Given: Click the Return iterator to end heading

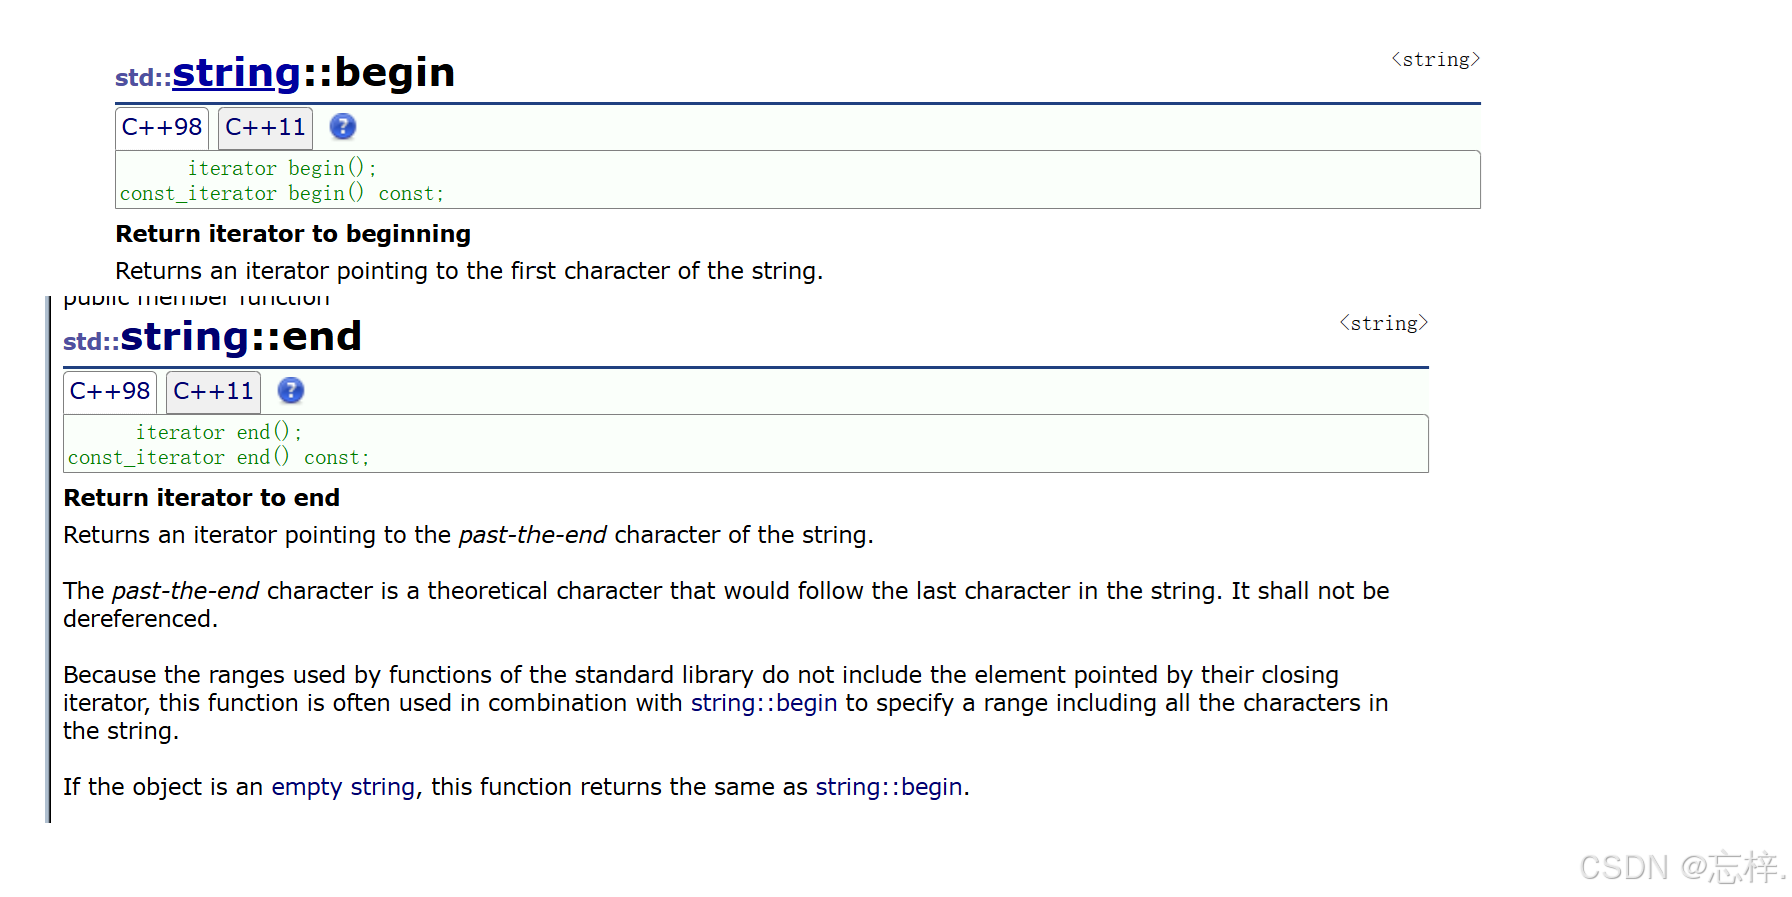Looking at the screenshot, I should pos(202,498).
